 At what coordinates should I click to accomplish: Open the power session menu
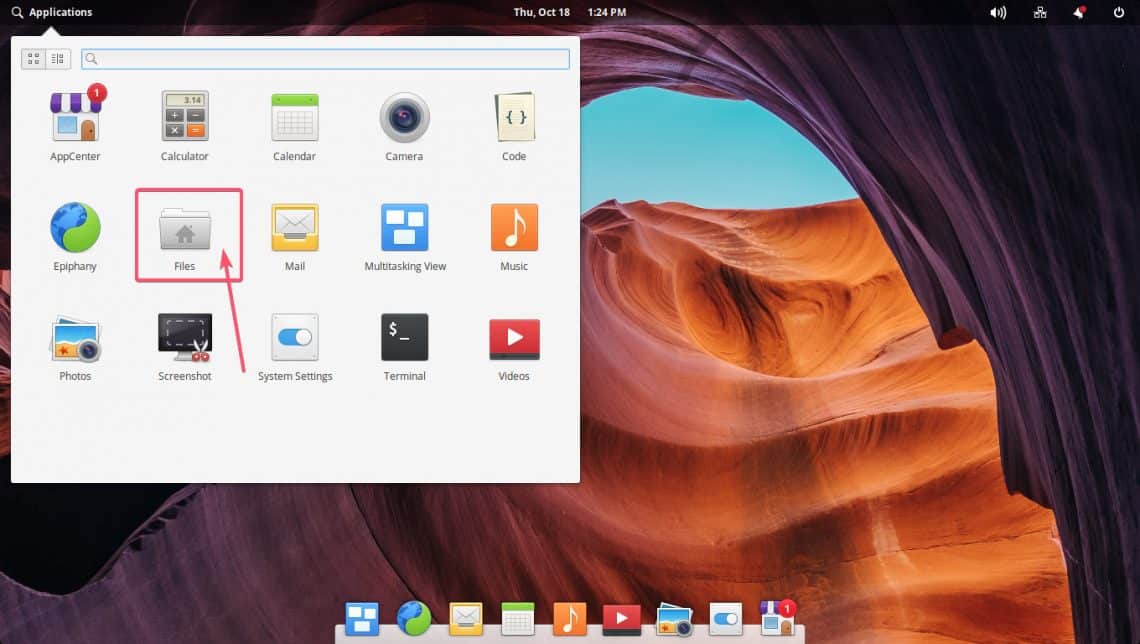1118,12
